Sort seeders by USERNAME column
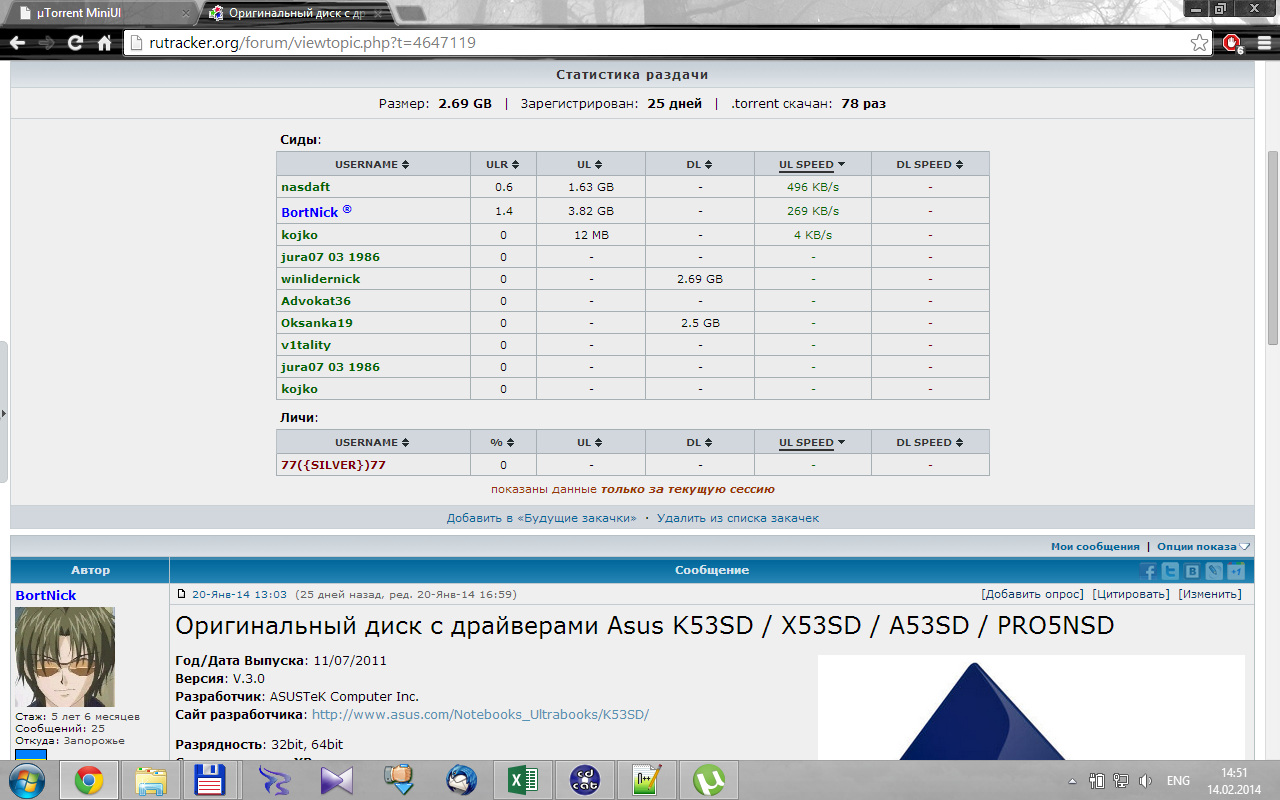This screenshot has height=800, width=1280. [x=372, y=164]
